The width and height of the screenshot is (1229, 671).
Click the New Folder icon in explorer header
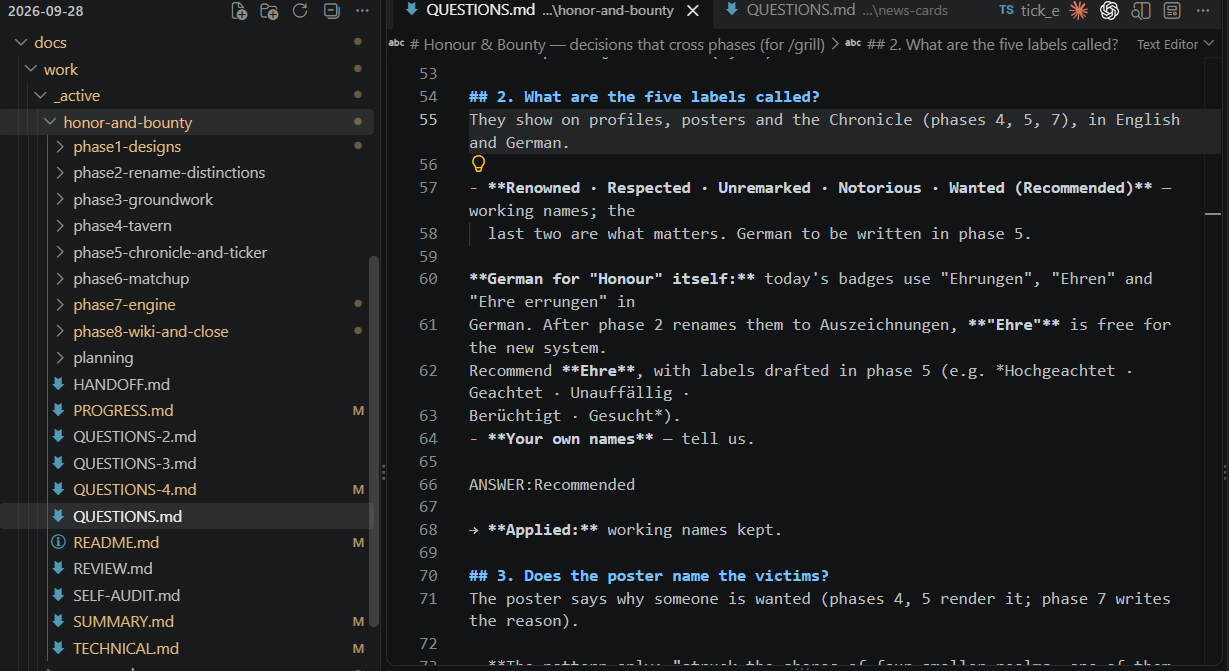(x=269, y=11)
